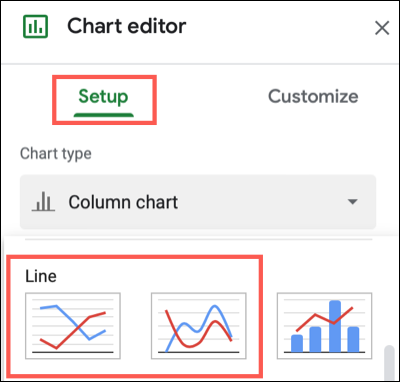The width and height of the screenshot is (400, 382).
Task: Open the Customize tab
Action: tap(313, 97)
